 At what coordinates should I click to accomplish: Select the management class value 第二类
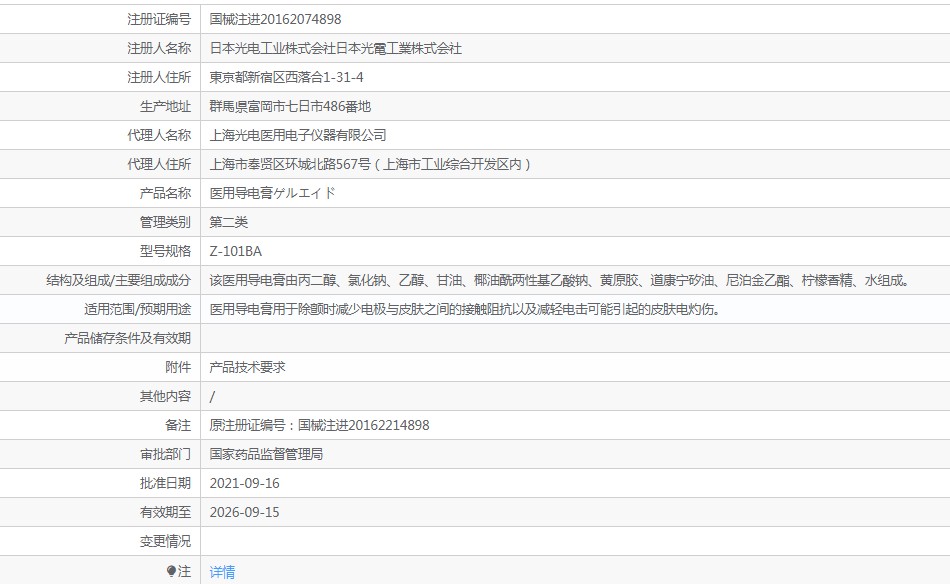tap(229, 222)
